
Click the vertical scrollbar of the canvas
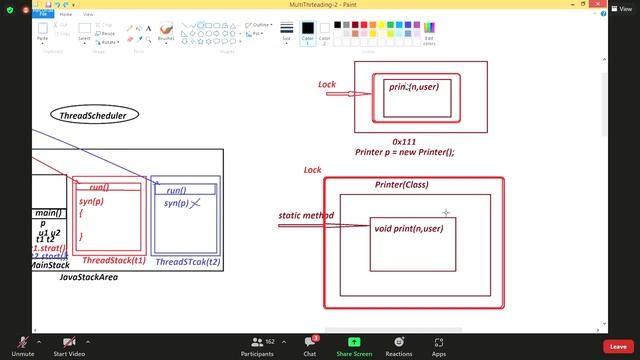point(604,105)
